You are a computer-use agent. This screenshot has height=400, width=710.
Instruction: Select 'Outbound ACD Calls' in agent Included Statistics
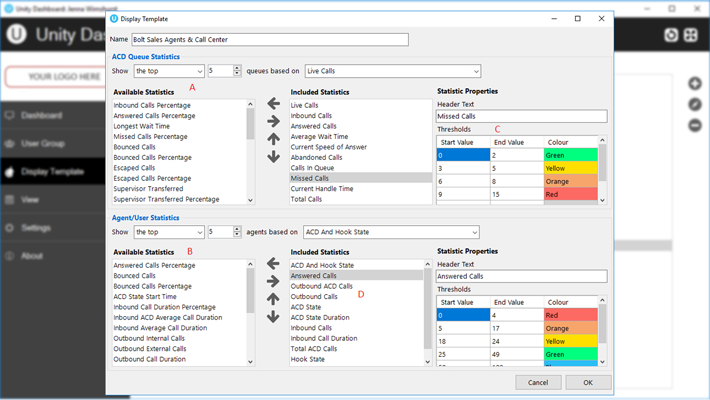pyautogui.click(x=321, y=286)
